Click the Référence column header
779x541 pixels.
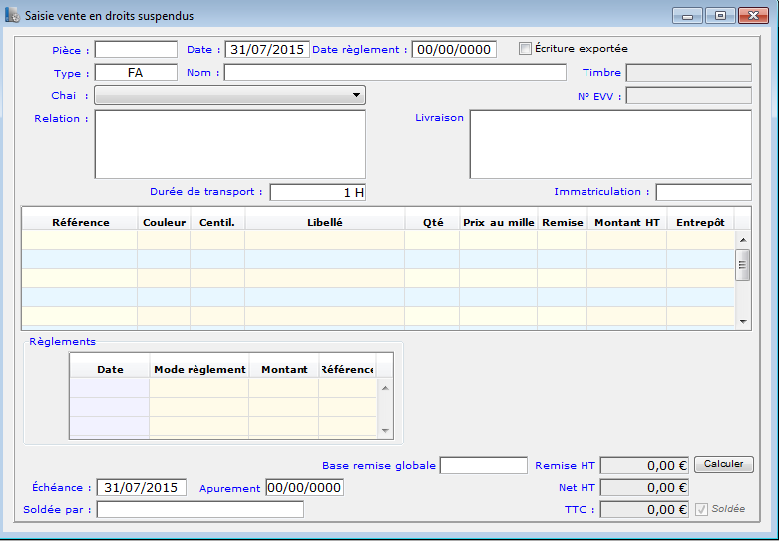click(x=80, y=222)
